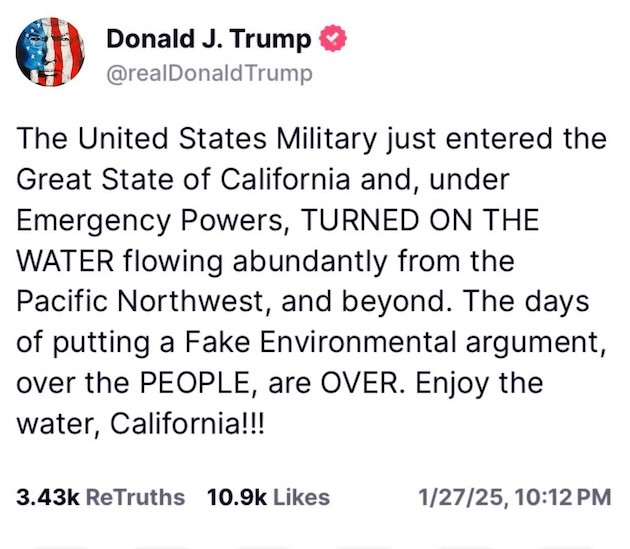Click the ReTruths label

pos(136,497)
